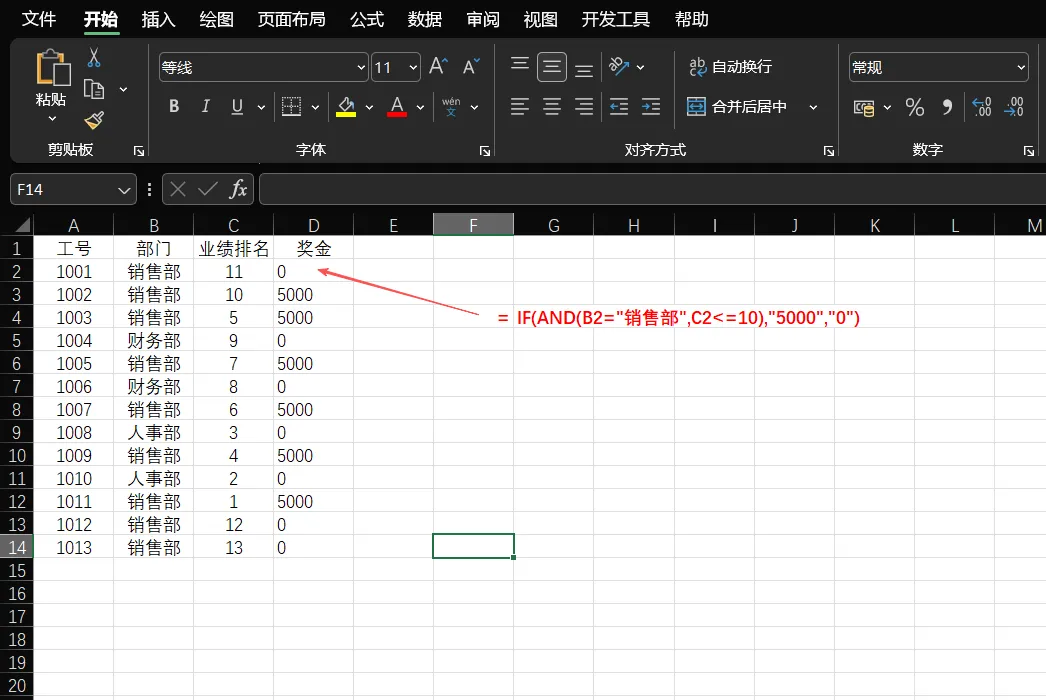Decrease decimal places
1046x700 pixels.
[1014, 107]
